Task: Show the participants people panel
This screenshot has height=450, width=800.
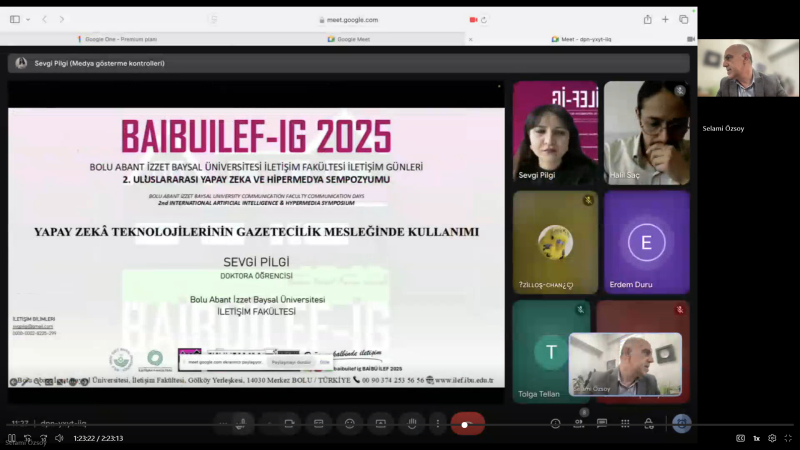Action: click(x=579, y=423)
